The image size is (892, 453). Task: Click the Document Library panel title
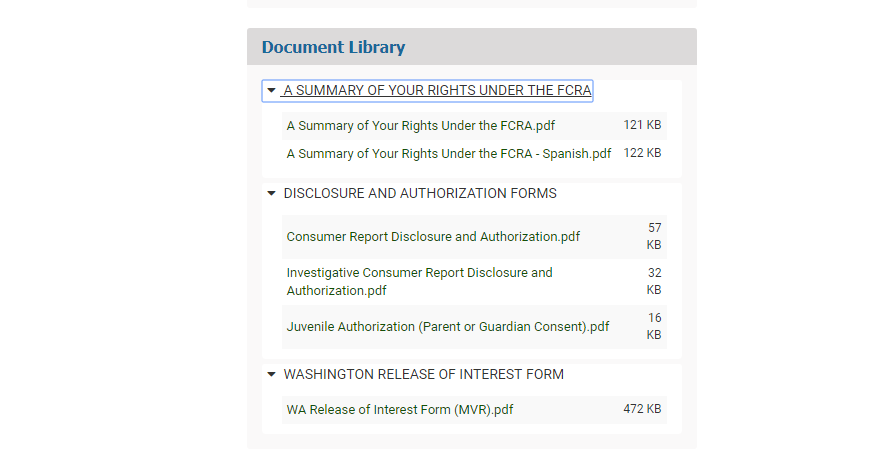333,47
